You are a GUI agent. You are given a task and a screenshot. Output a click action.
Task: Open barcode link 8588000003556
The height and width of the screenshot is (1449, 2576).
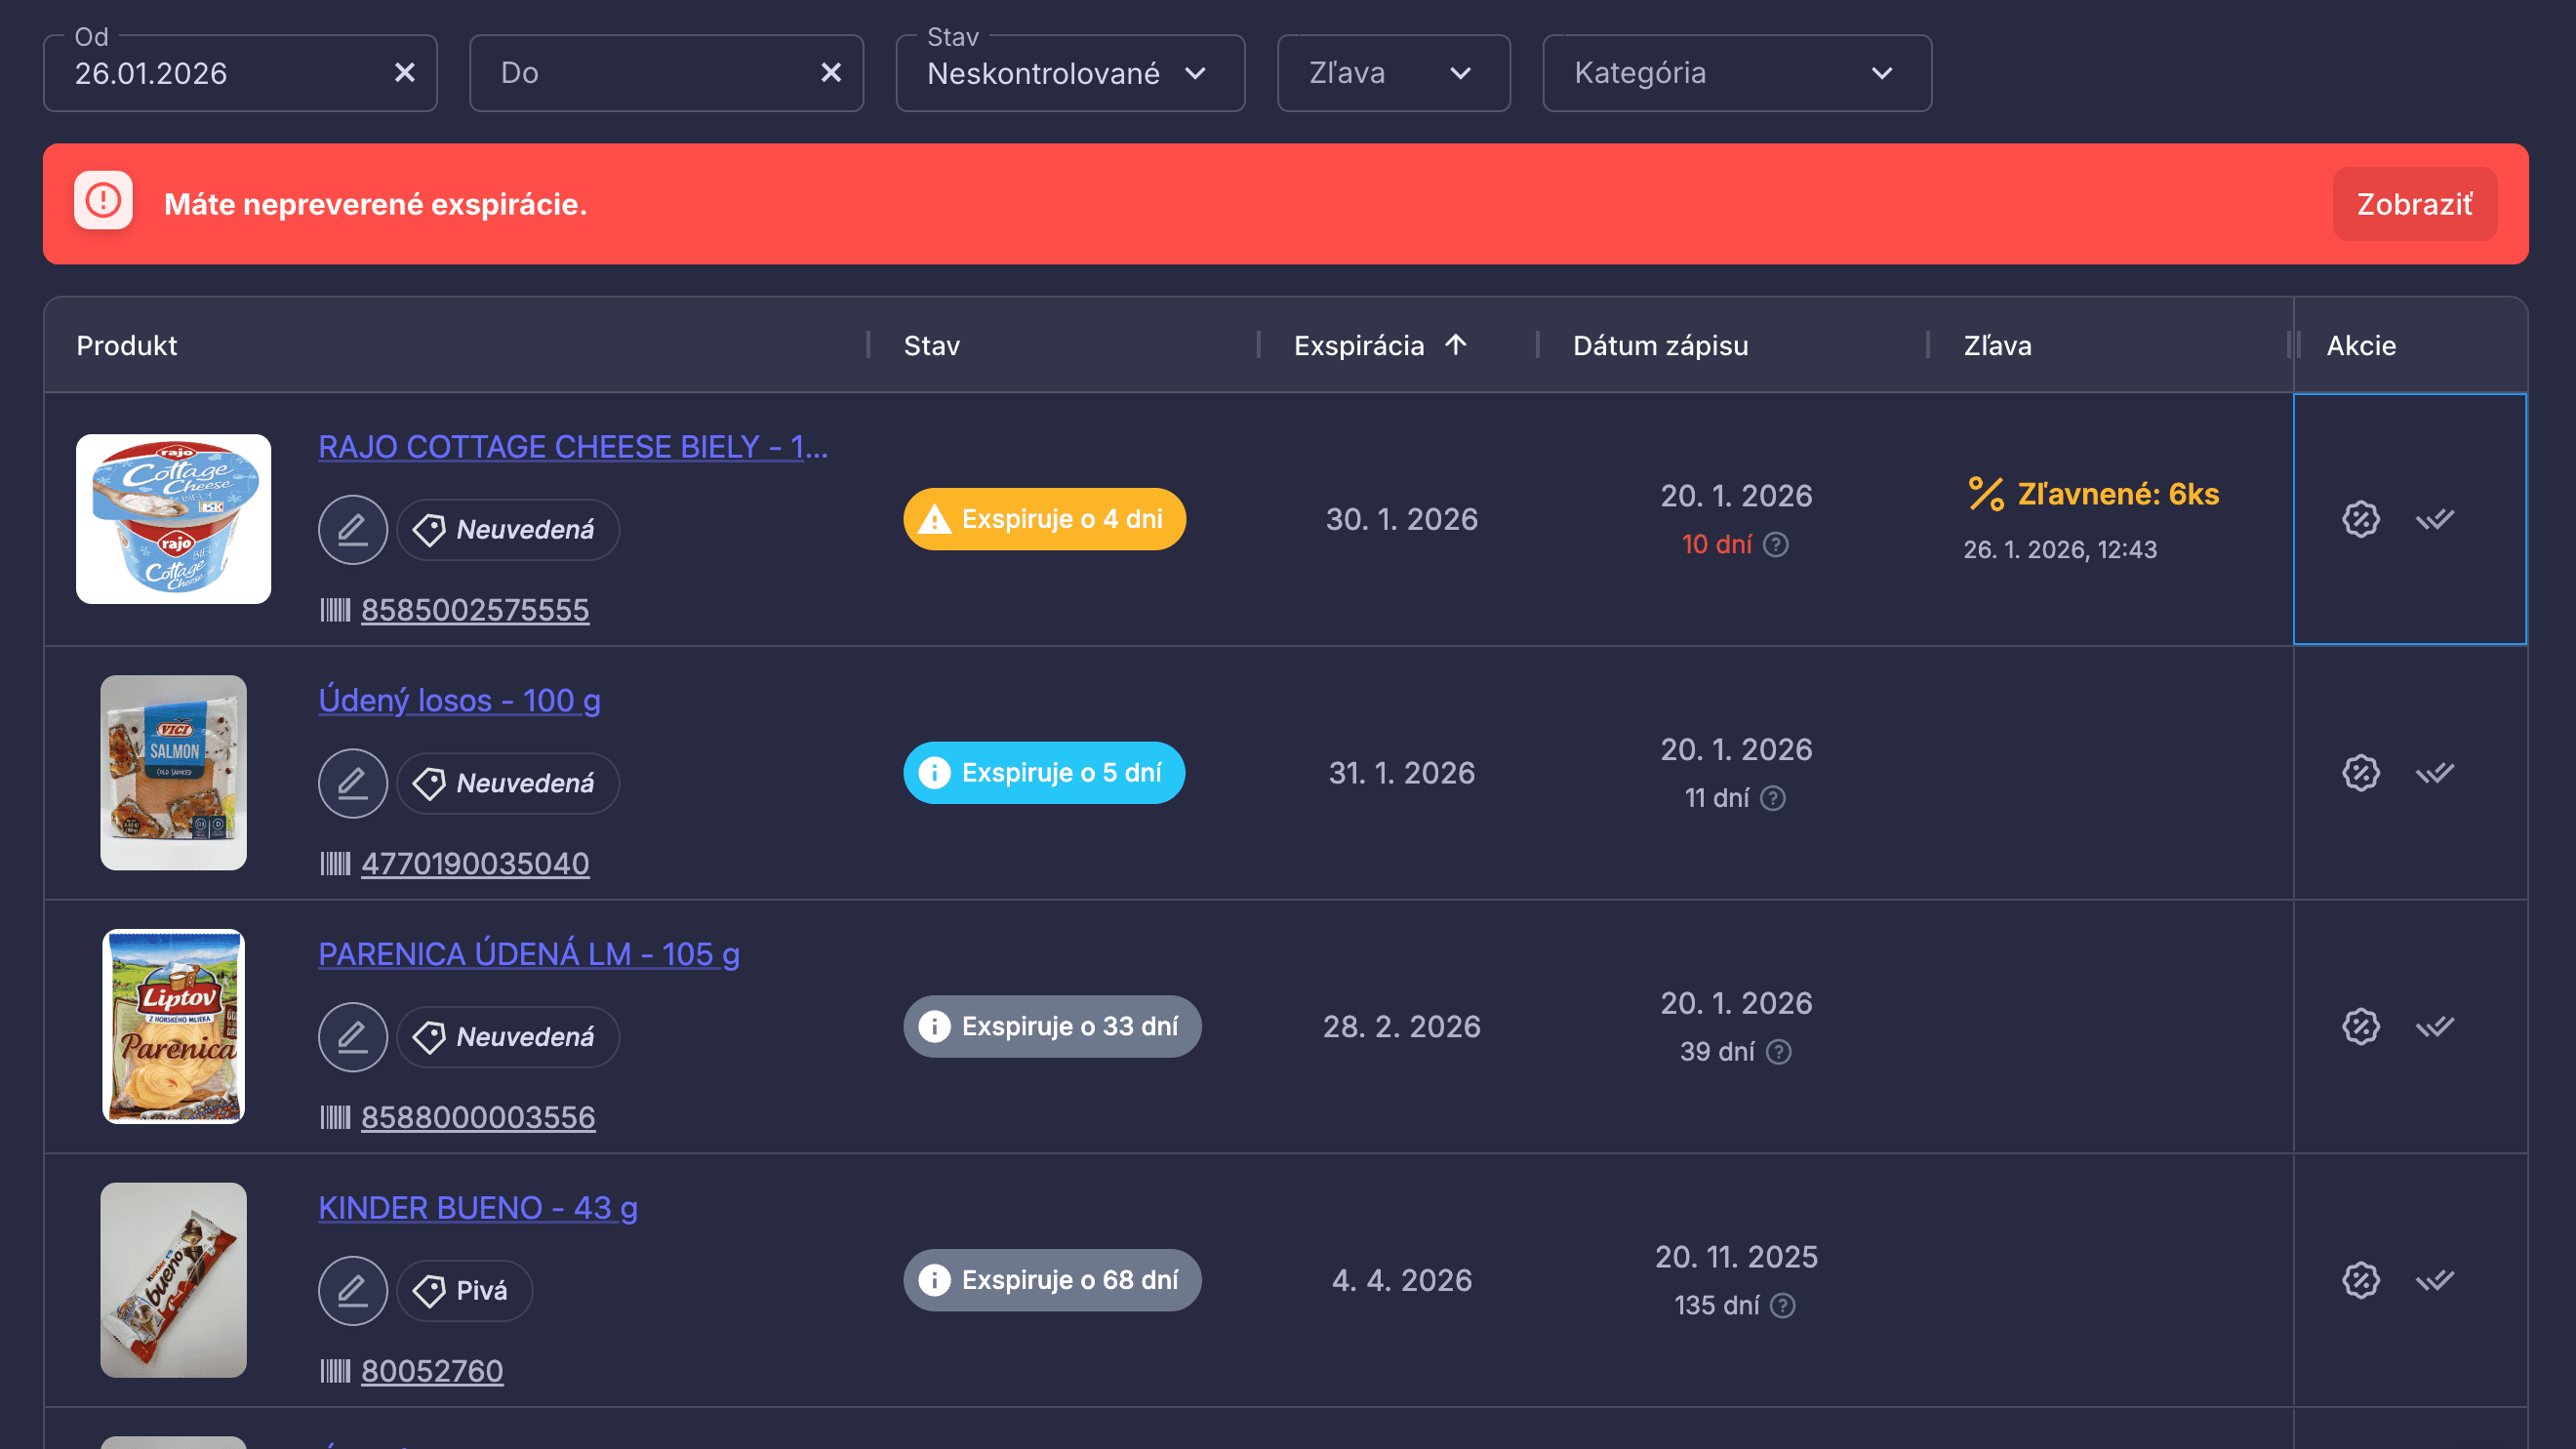(x=477, y=1117)
